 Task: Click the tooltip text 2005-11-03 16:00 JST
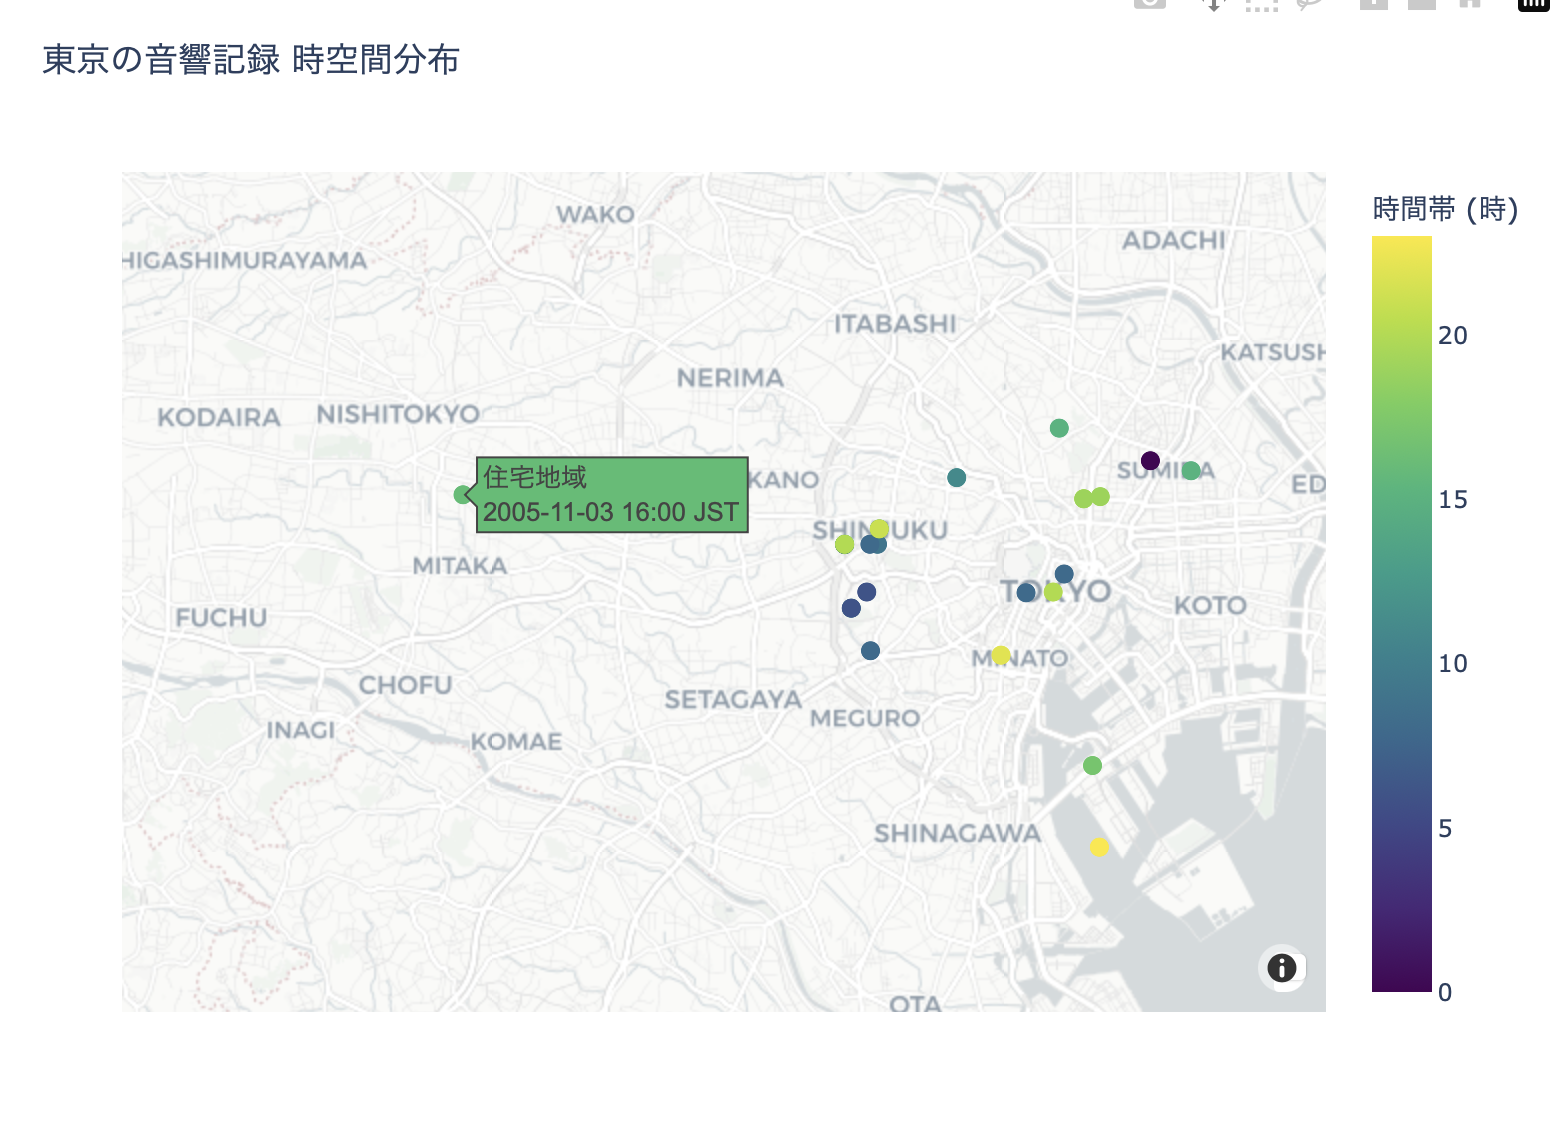pos(611,513)
